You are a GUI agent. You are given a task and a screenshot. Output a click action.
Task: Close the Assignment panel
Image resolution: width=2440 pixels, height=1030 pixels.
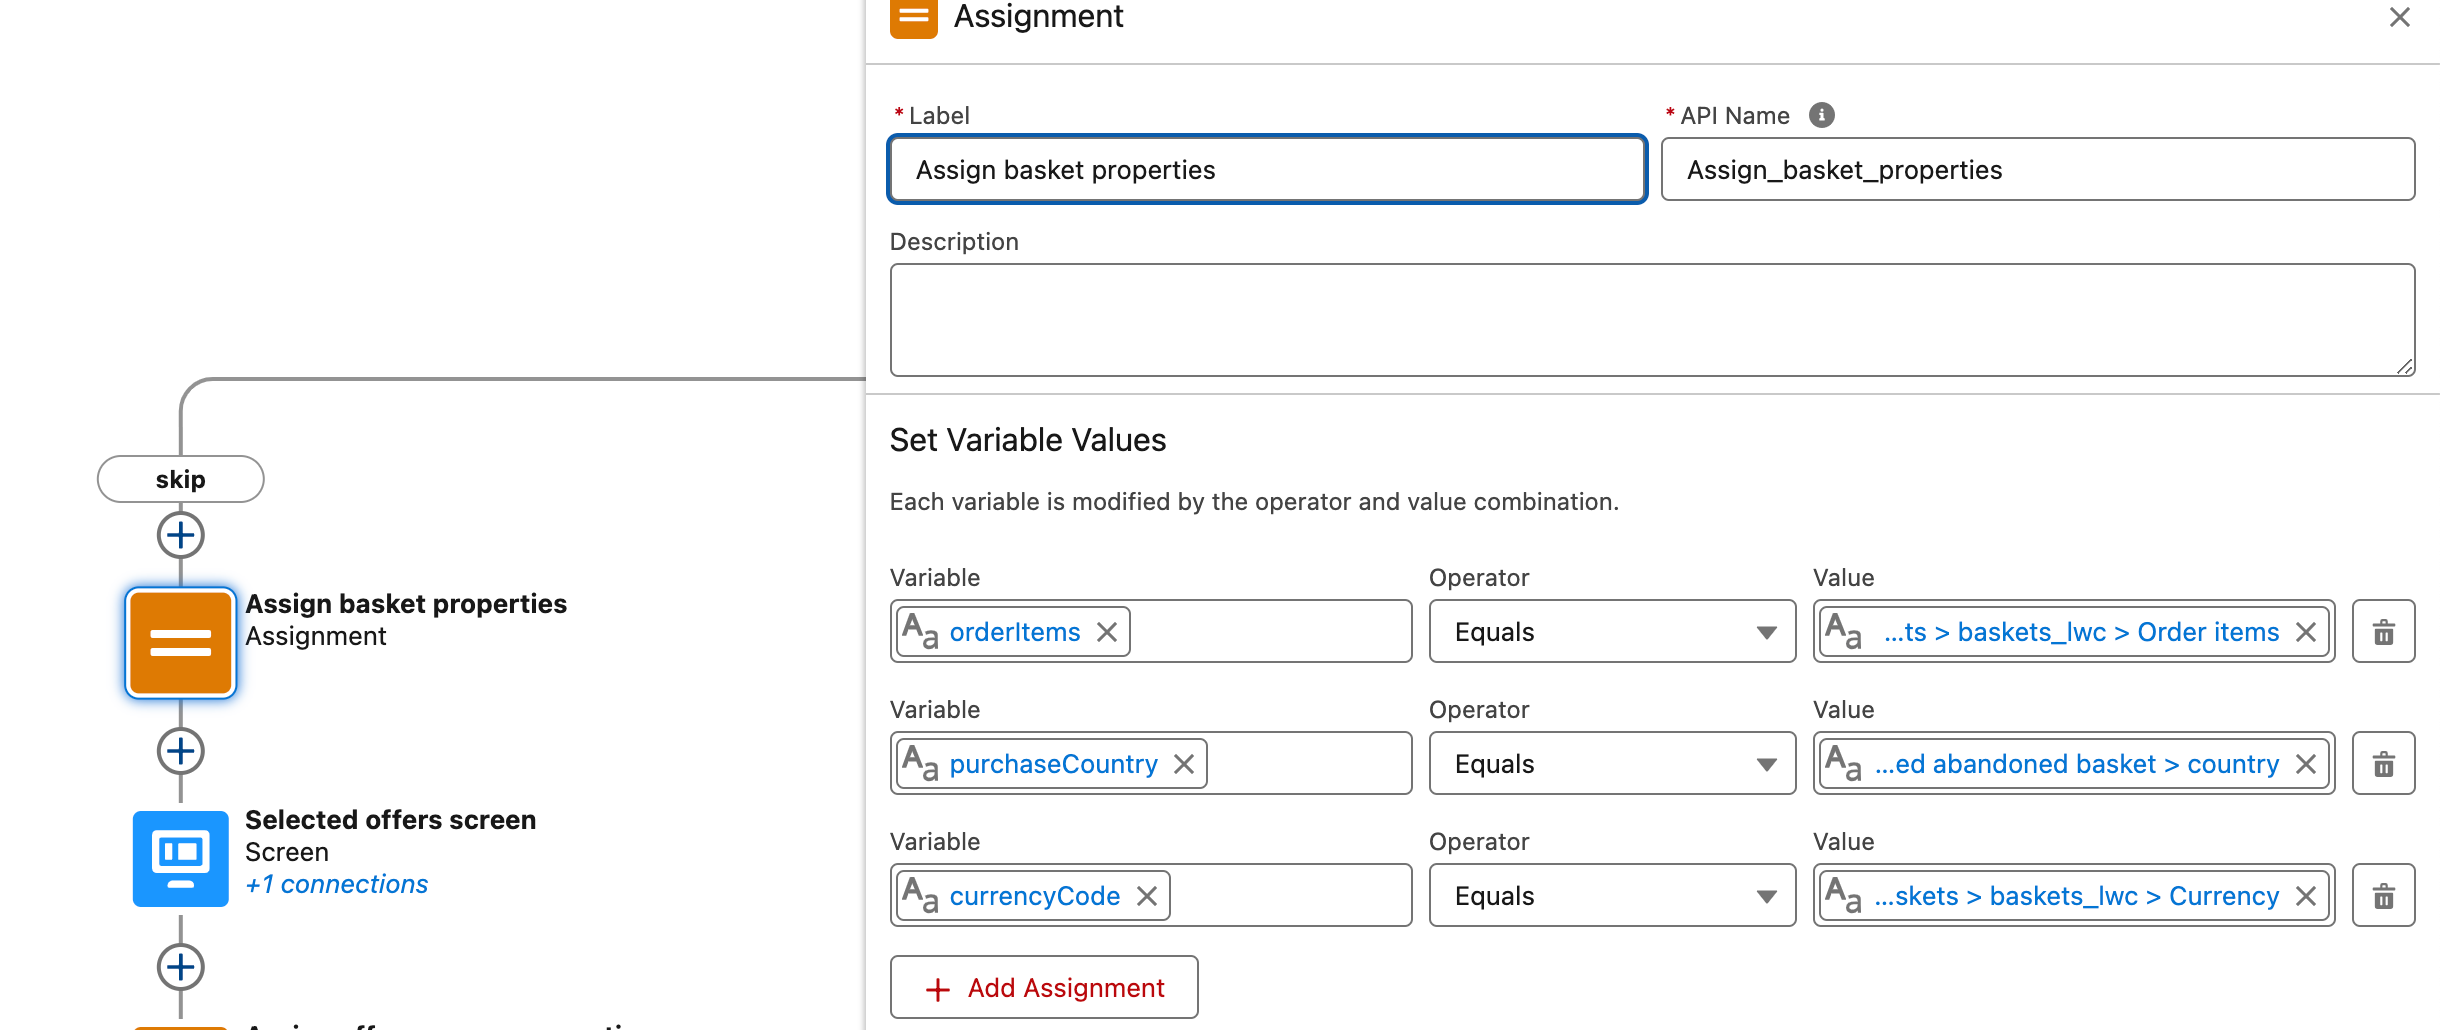coord(2399,17)
